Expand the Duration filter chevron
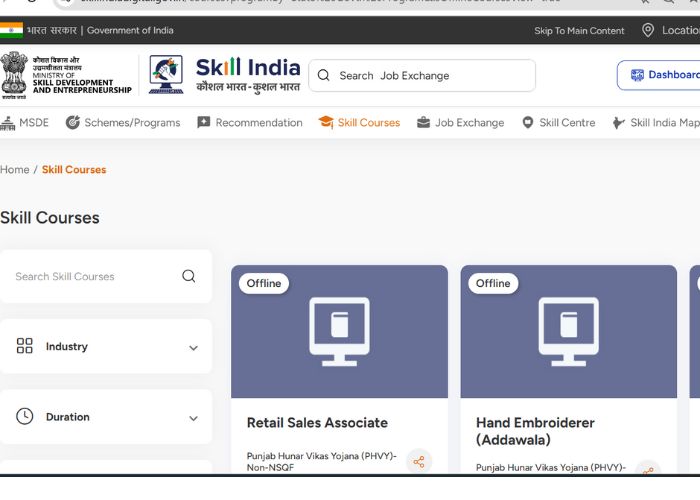The height and width of the screenshot is (500, 700). tap(193, 418)
